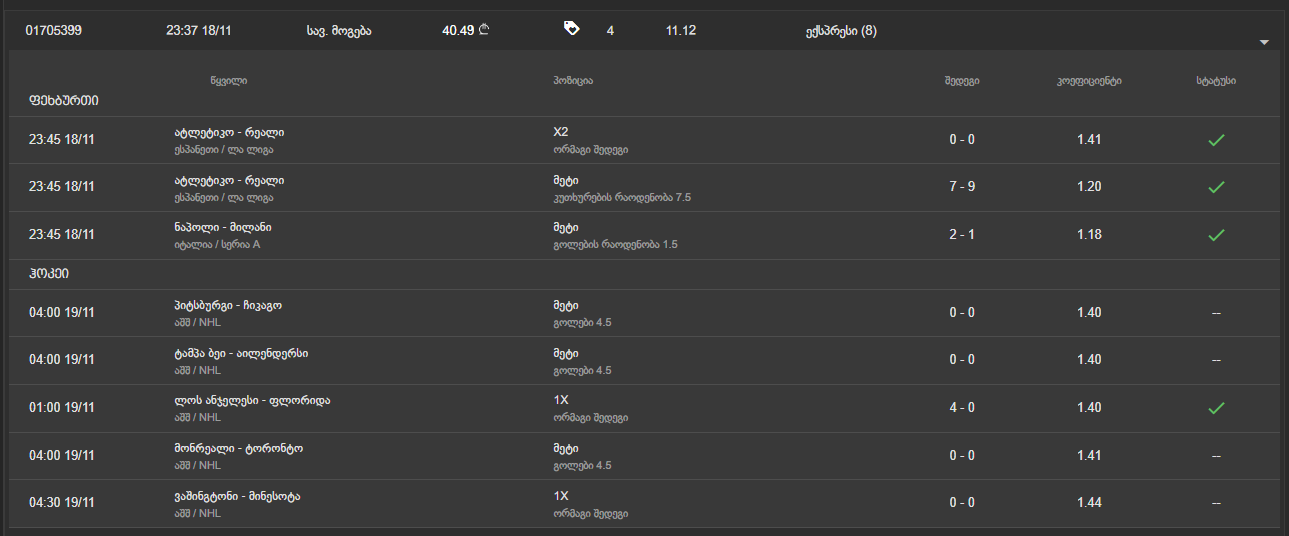This screenshot has height=536, width=1289.
Task: Click green checkmark for the 7 - 9 result
Action: tap(1216, 187)
